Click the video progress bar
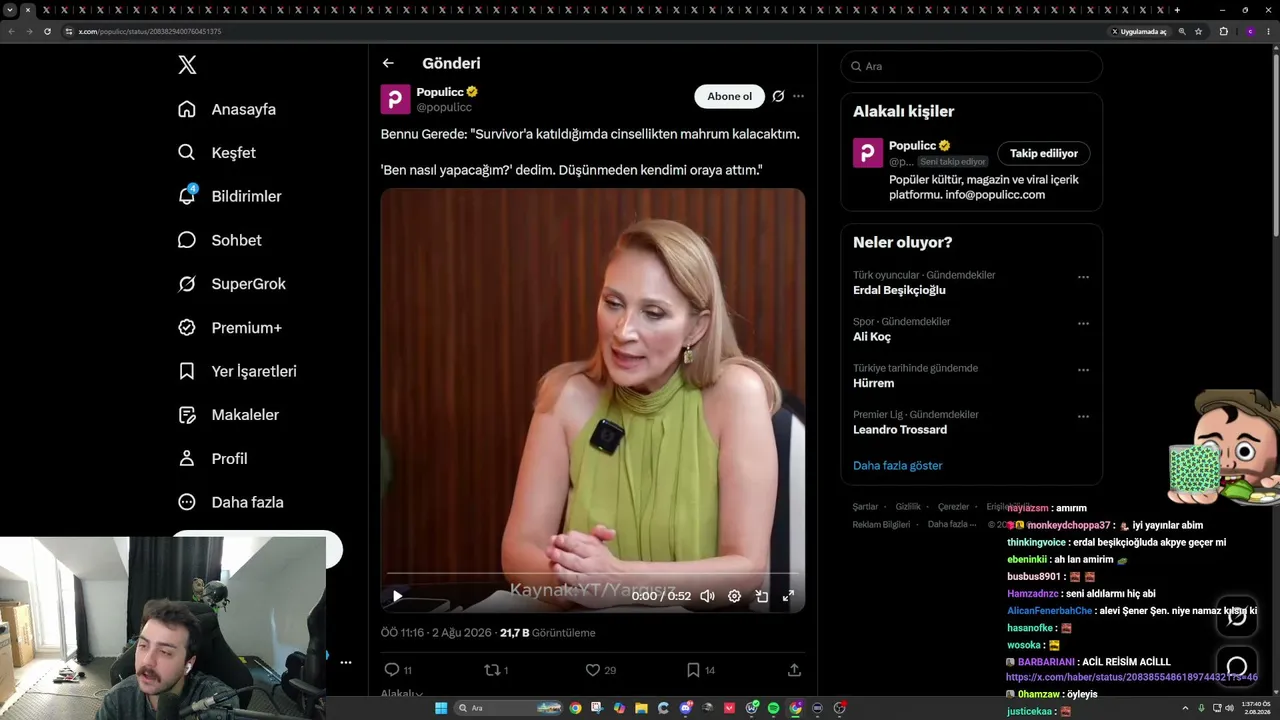The image size is (1280, 720). 593,574
